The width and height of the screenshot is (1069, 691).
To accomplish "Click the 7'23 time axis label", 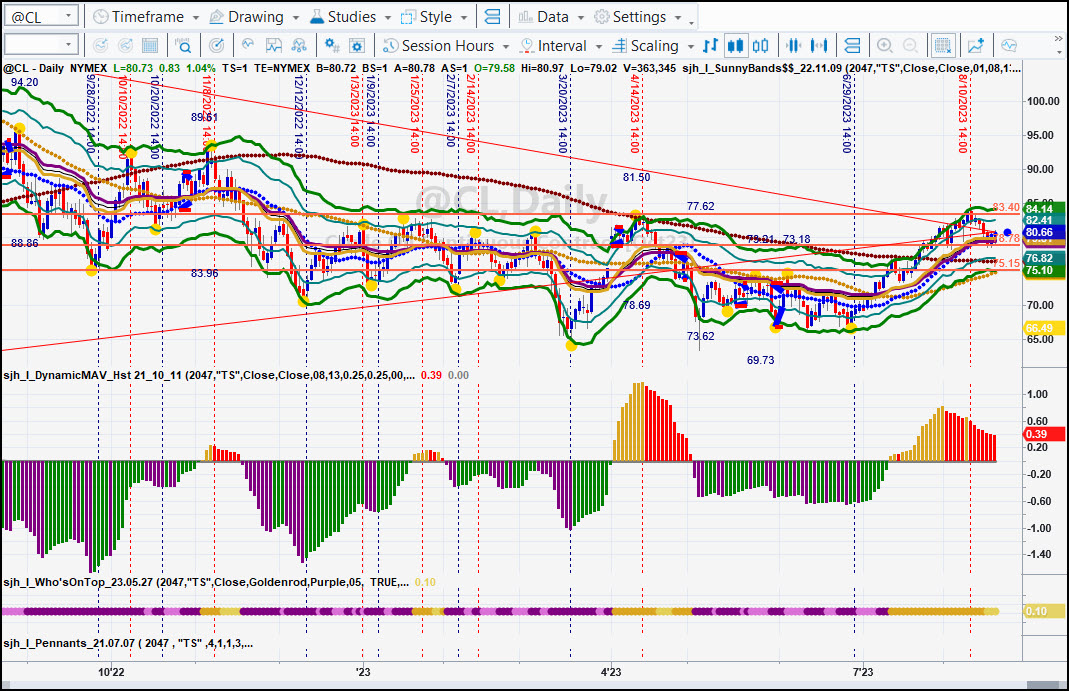I will (x=862, y=672).
